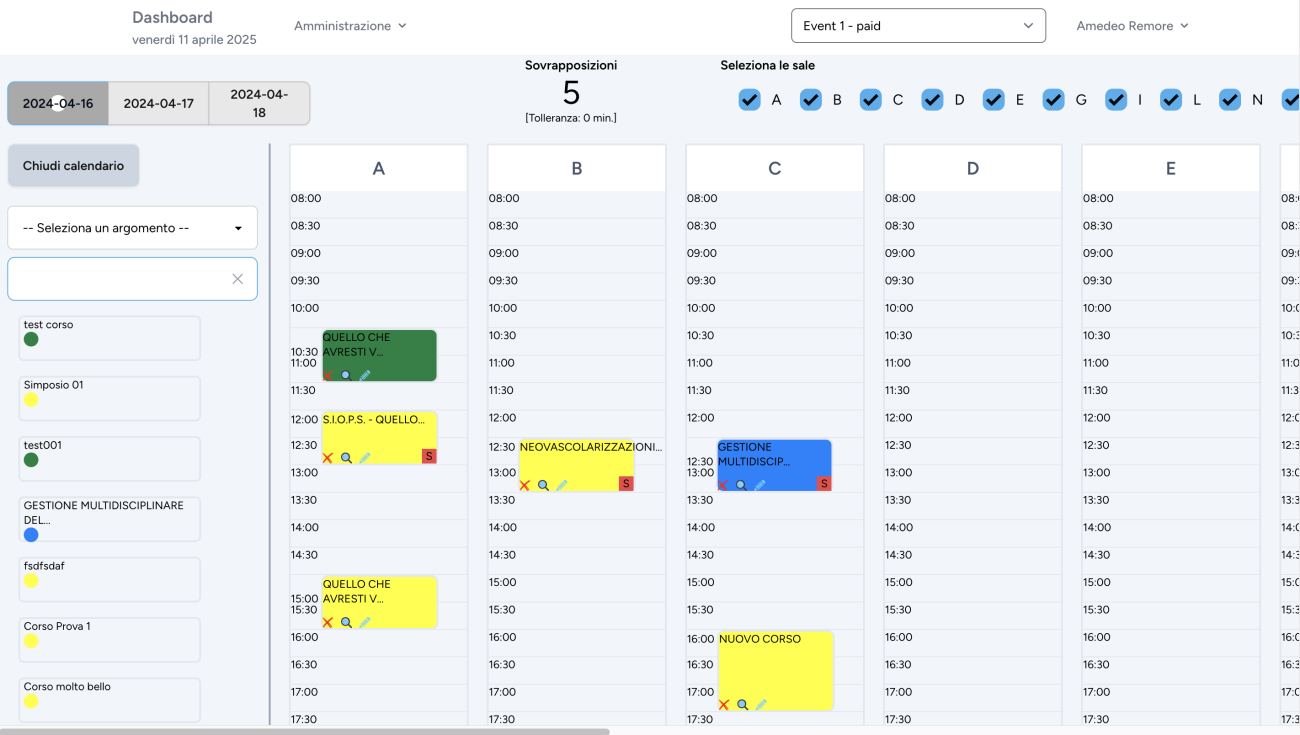This screenshot has width=1300, height=735.
Task: Switch to the 2024-04-17 date tab
Action: coord(158,103)
